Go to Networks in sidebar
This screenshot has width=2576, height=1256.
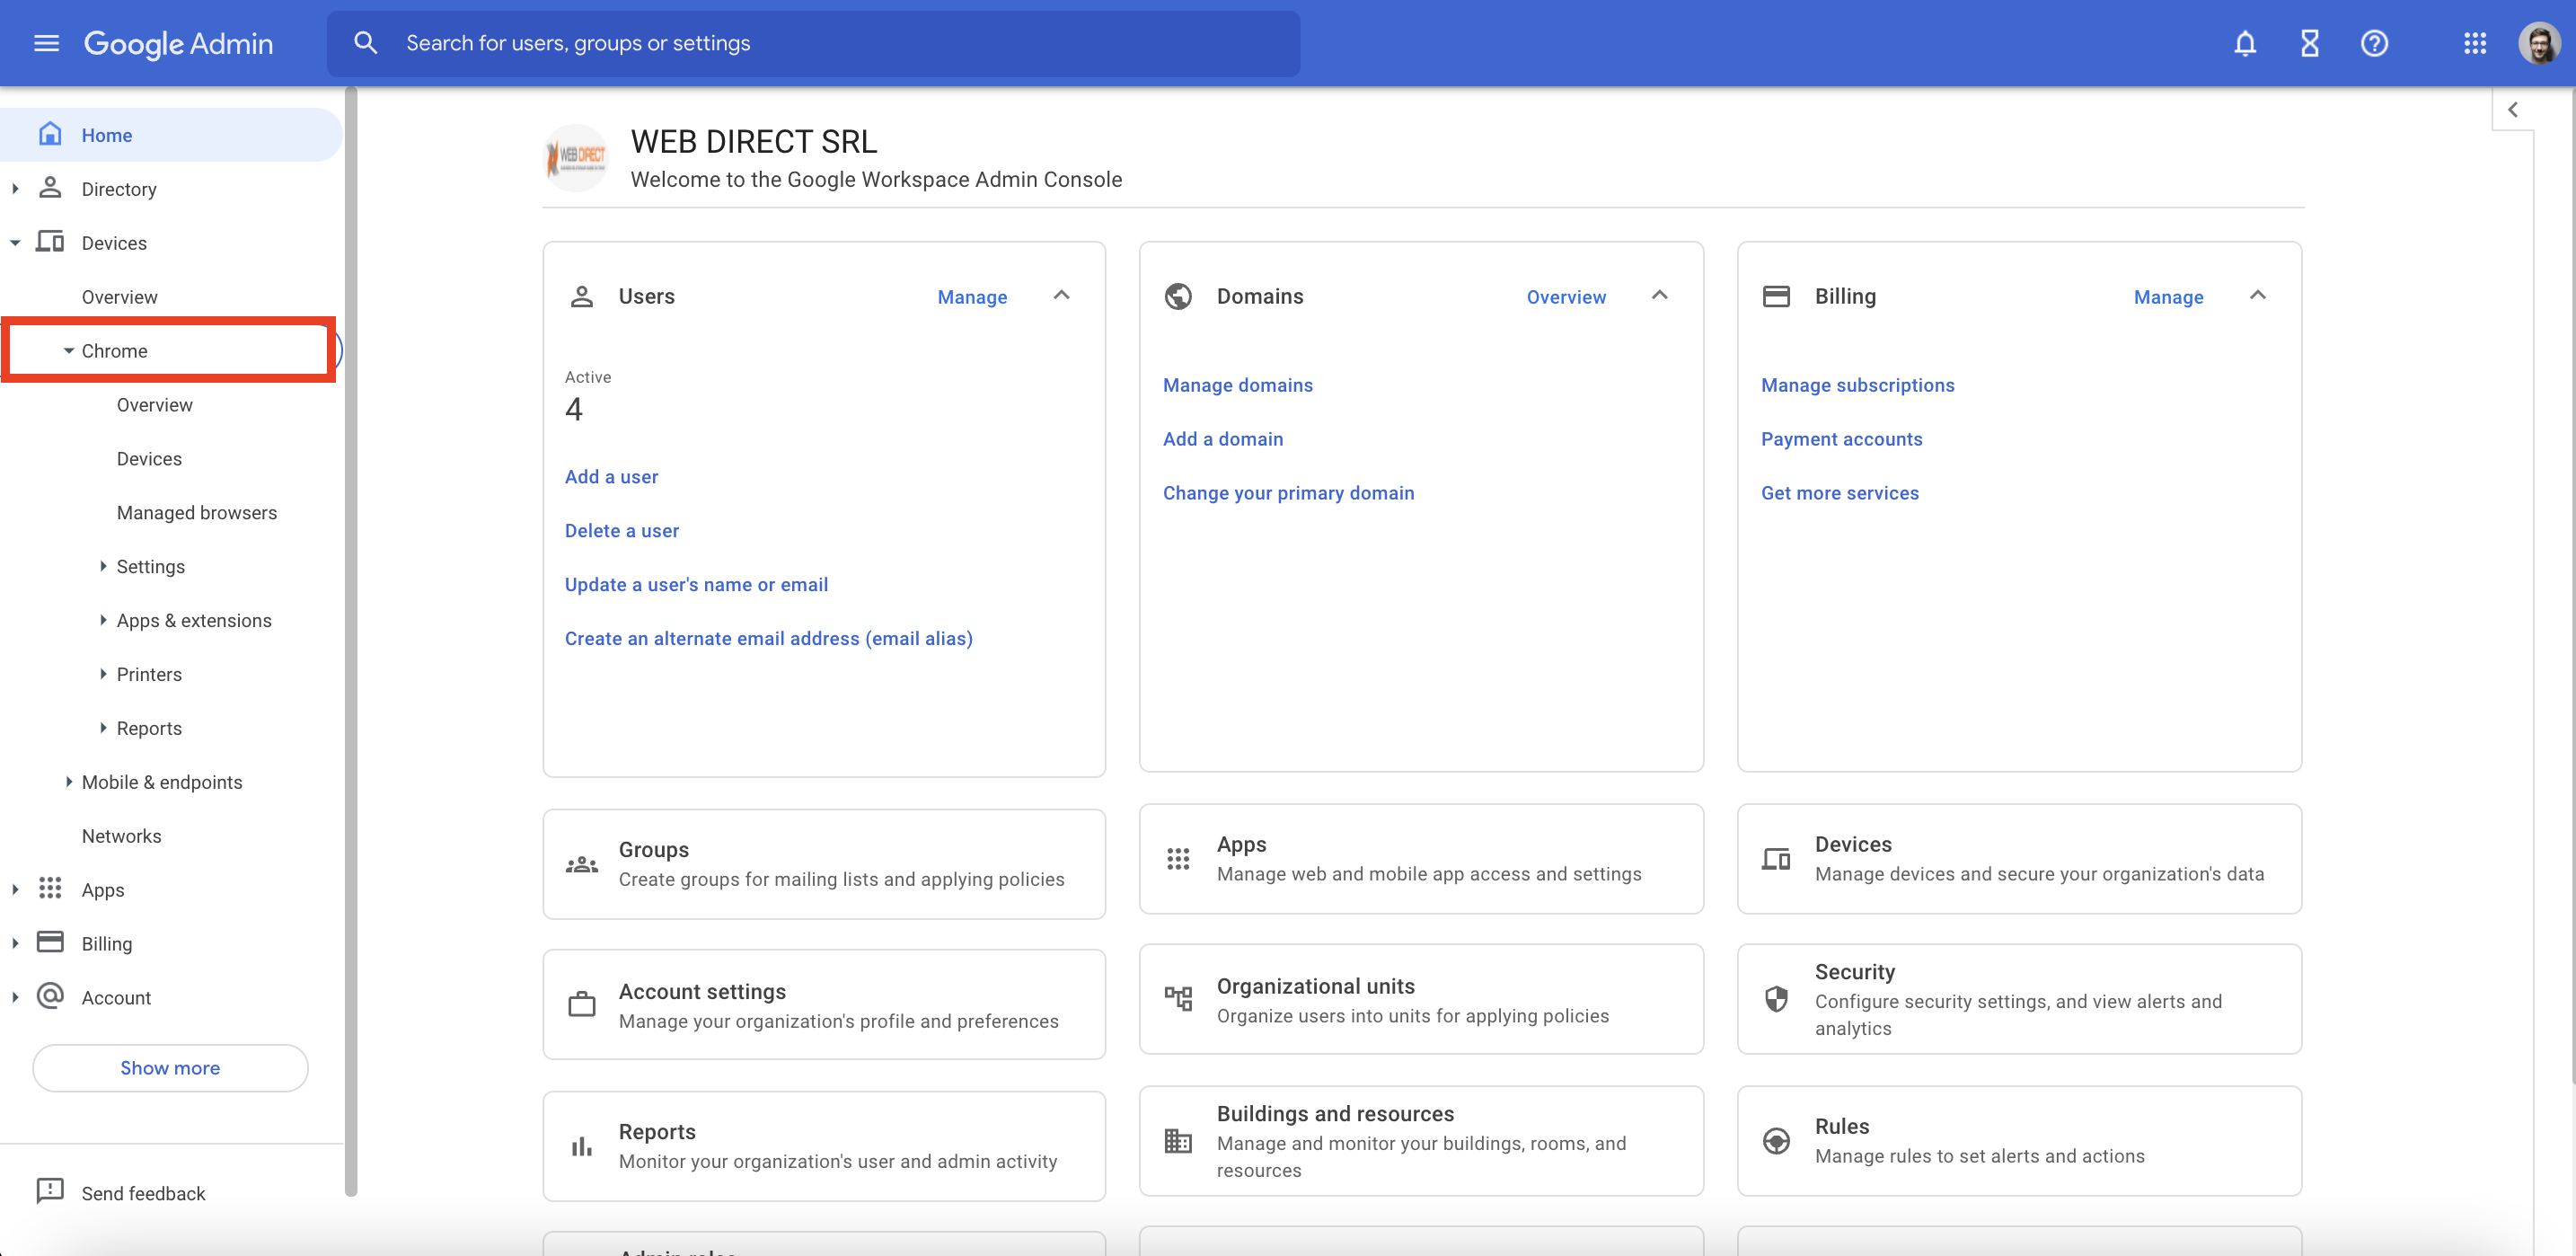click(121, 836)
